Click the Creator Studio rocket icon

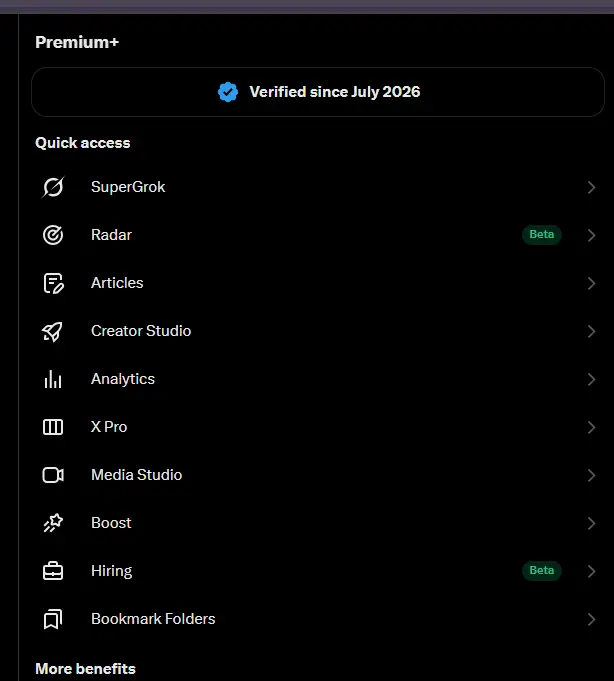click(x=53, y=331)
